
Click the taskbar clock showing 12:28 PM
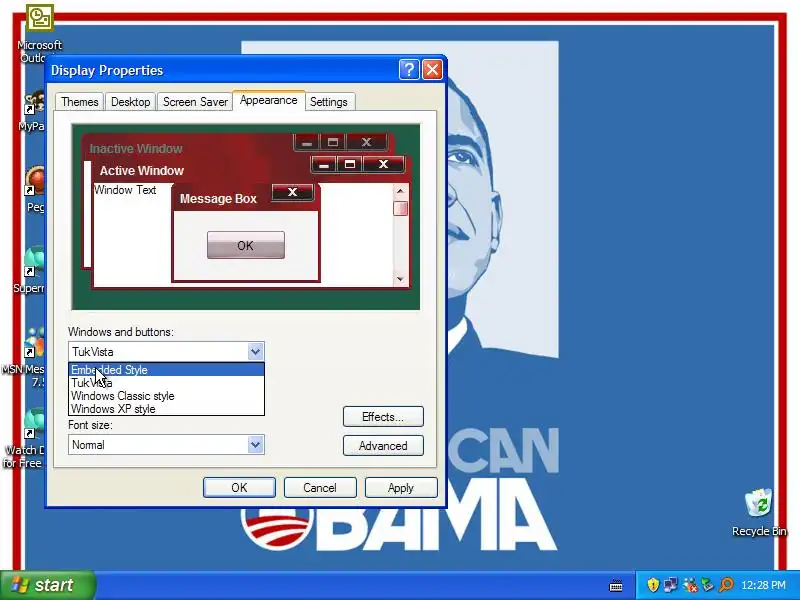(763, 585)
